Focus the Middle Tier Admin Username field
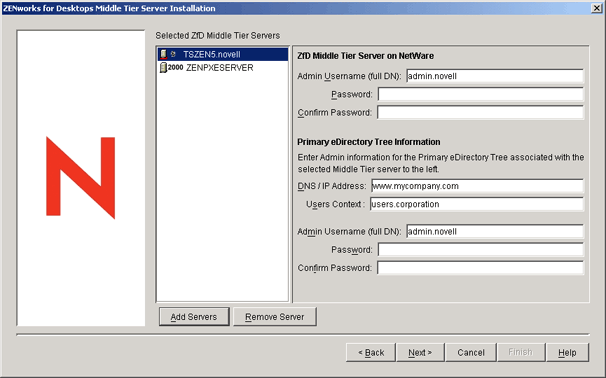 pos(495,76)
